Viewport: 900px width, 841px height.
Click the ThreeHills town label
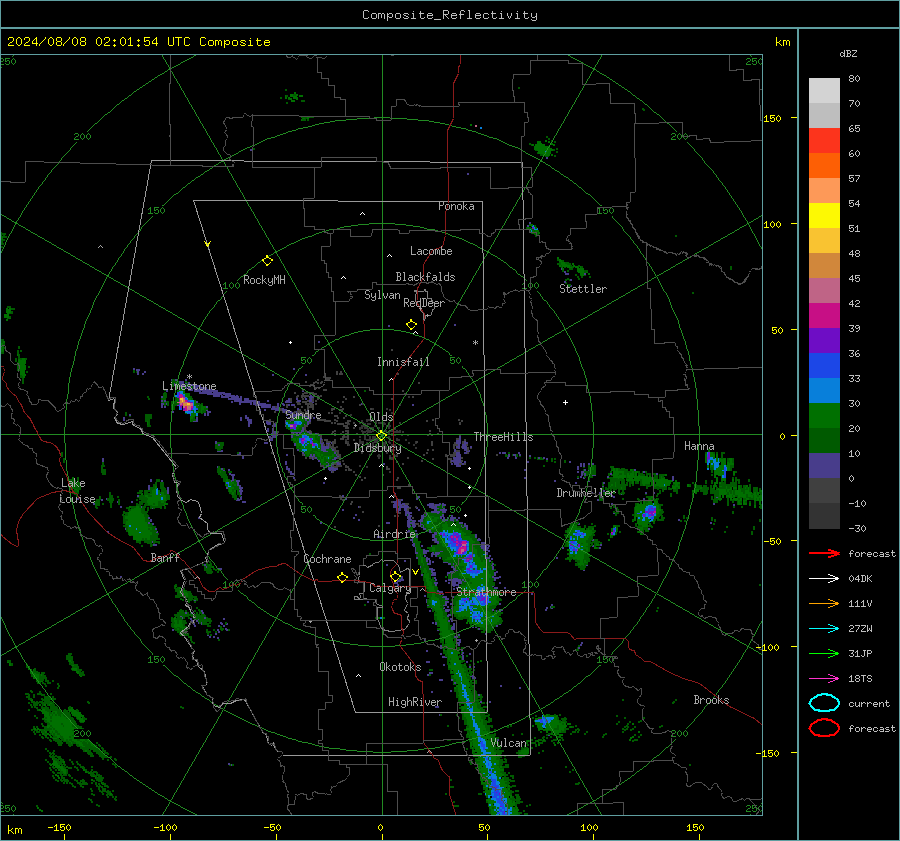pyautogui.click(x=503, y=437)
